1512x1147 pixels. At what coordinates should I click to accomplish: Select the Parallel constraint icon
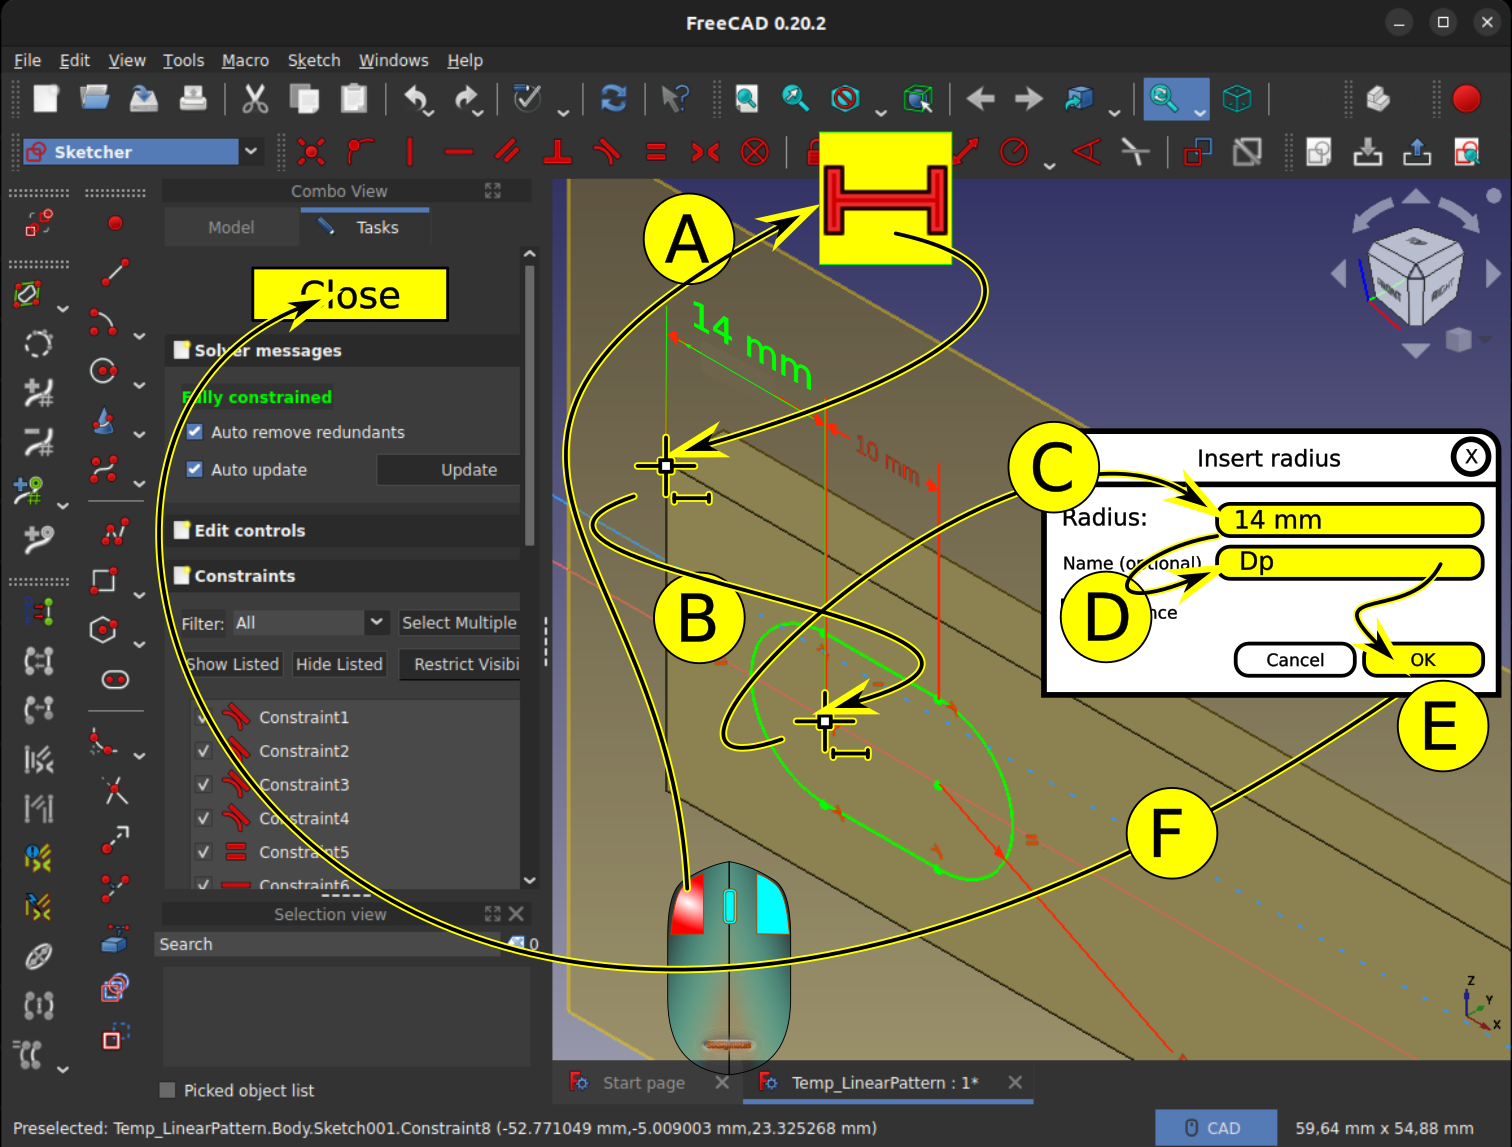[508, 152]
